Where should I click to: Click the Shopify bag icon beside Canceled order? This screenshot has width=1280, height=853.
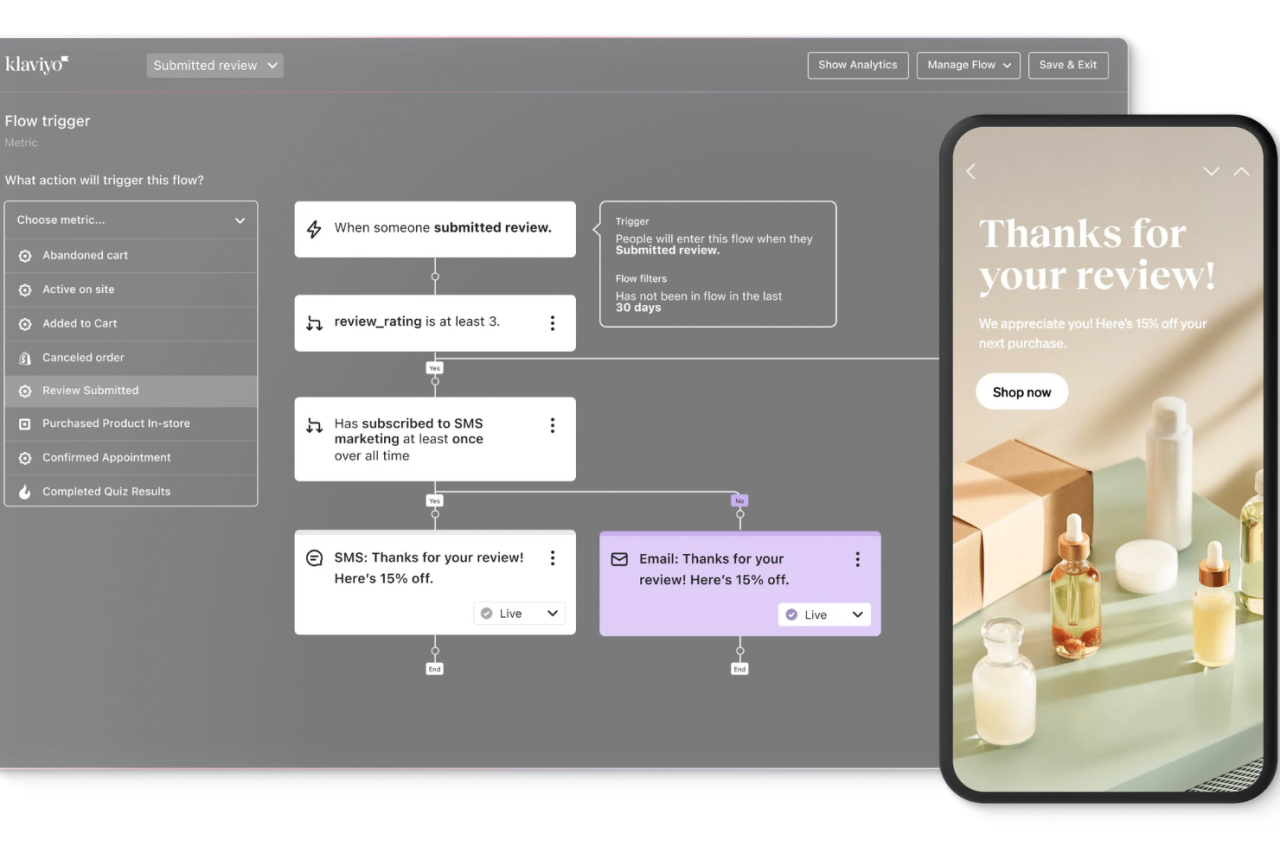(23, 357)
